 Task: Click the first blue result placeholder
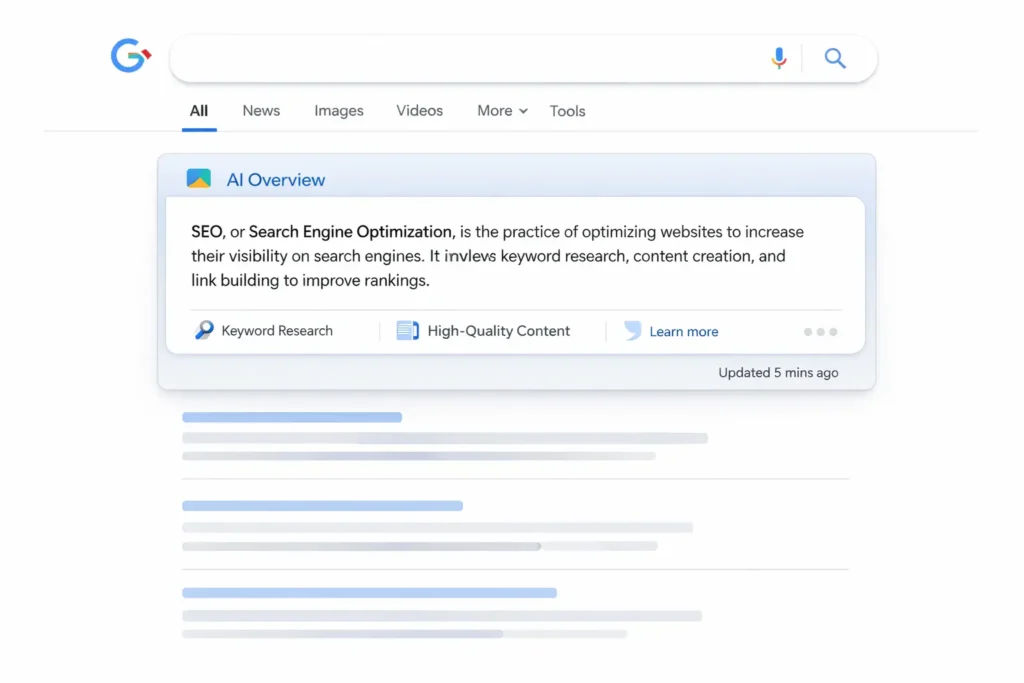click(291, 417)
